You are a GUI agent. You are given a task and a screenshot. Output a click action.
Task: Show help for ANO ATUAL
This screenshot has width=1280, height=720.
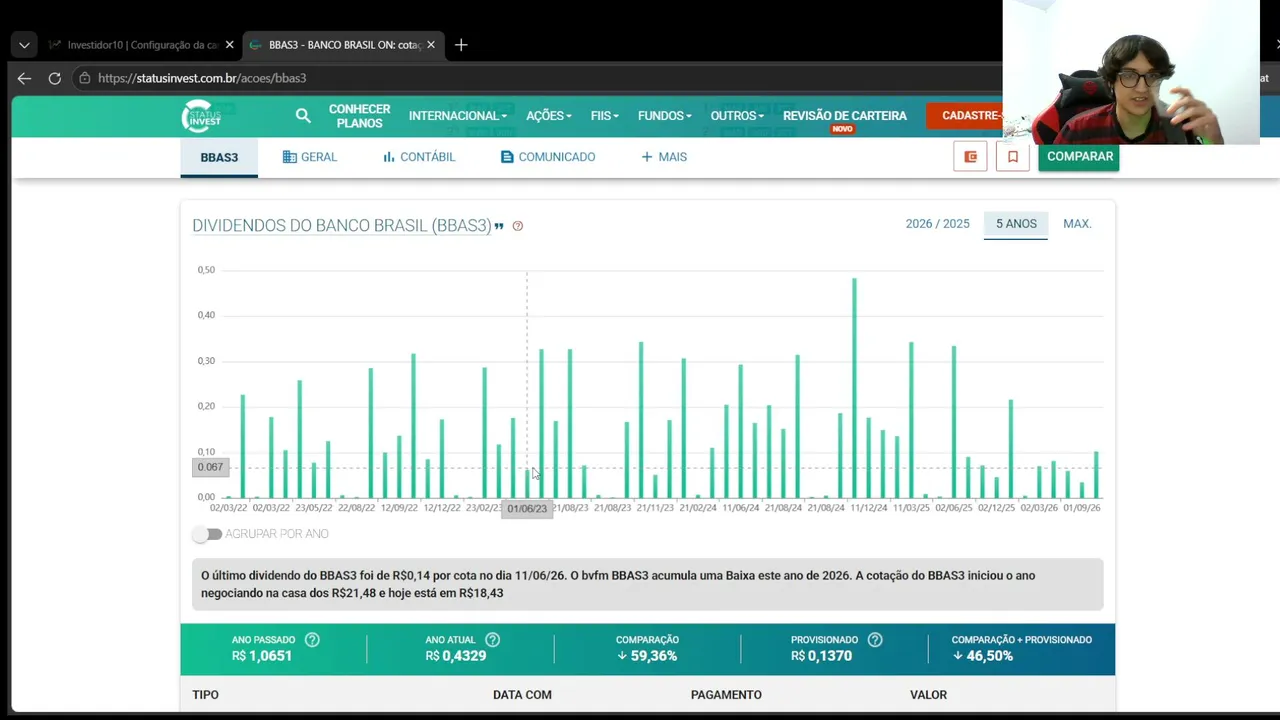point(492,640)
